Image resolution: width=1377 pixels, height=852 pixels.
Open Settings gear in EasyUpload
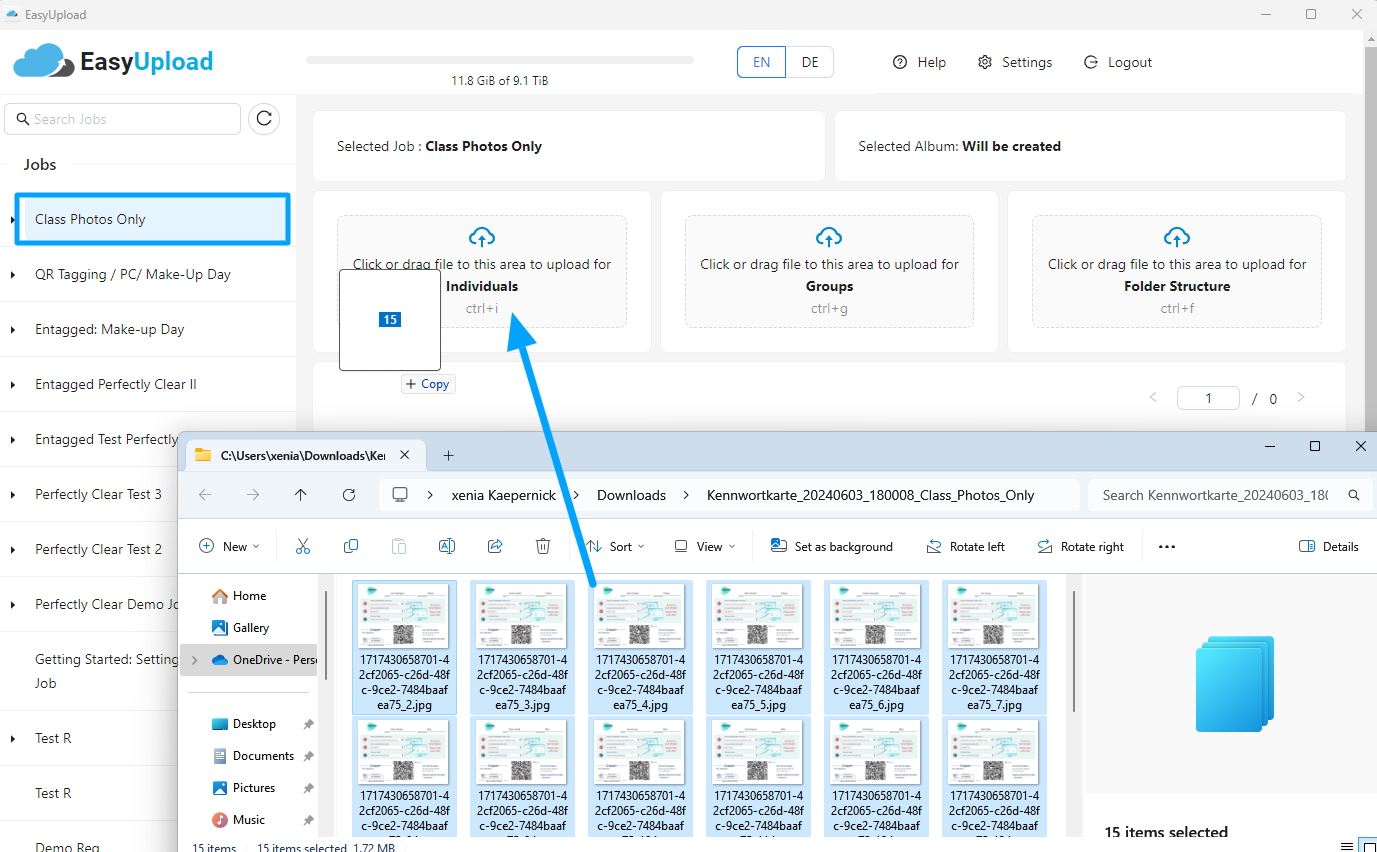click(x=985, y=62)
